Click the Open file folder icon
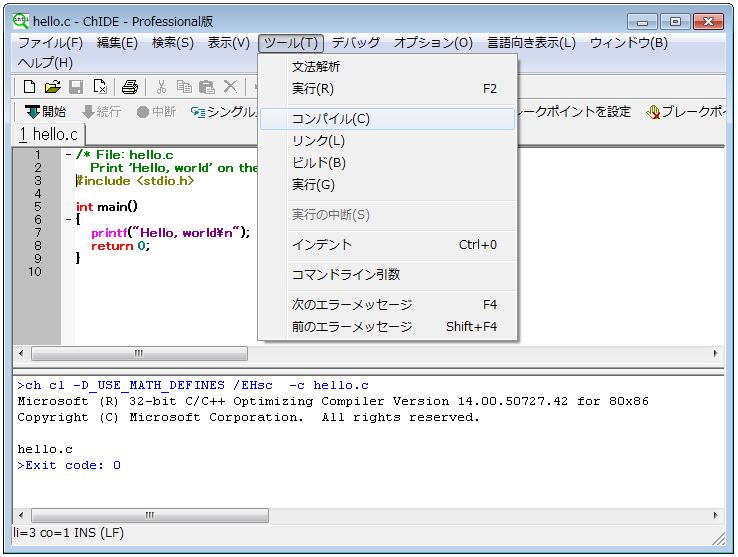The width and height of the screenshot is (738, 557). (53, 87)
